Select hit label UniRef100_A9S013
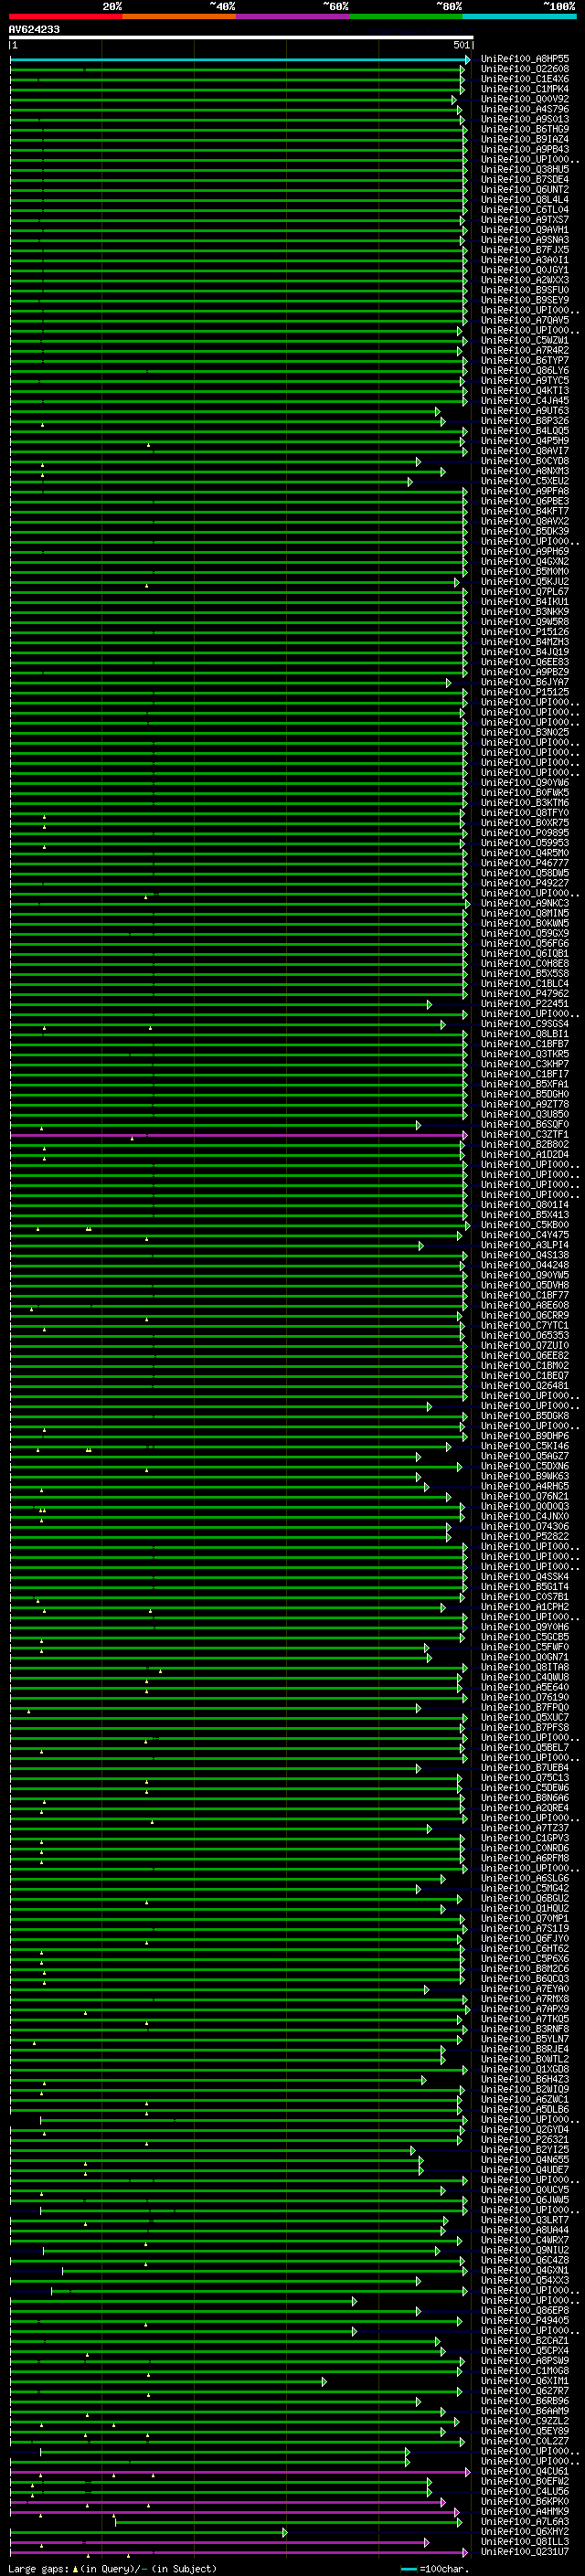The height and width of the screenshot is (2576, 585). tap(525, 119)
